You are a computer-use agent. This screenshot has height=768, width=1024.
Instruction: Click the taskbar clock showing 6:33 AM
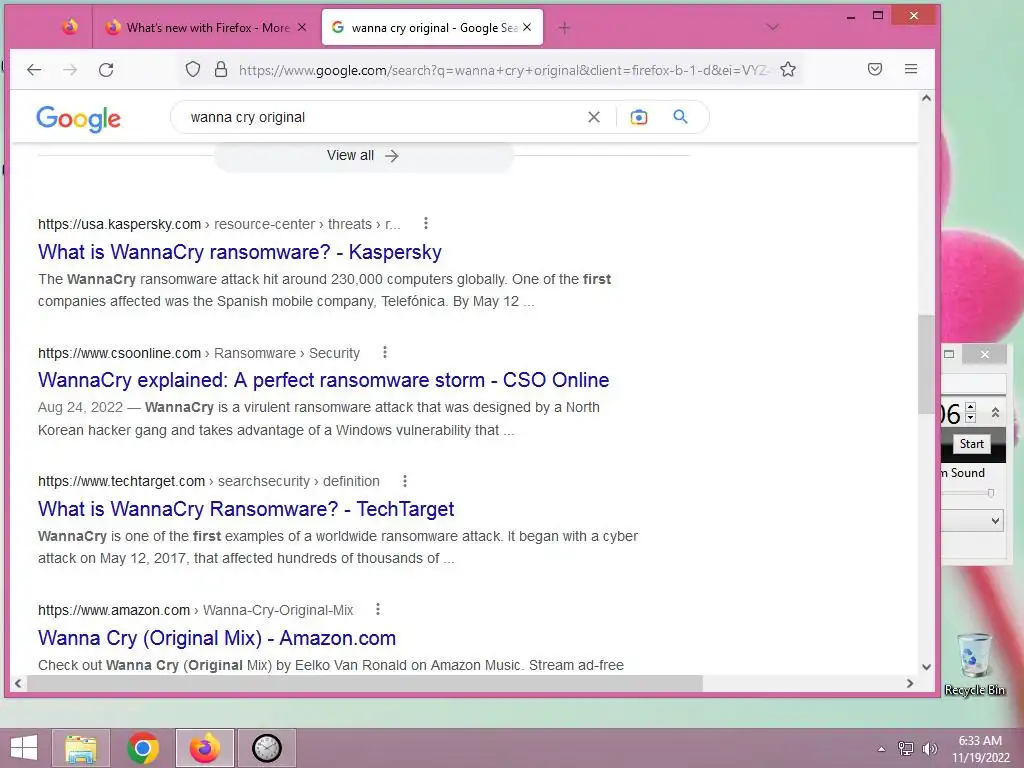pos(980,749)
